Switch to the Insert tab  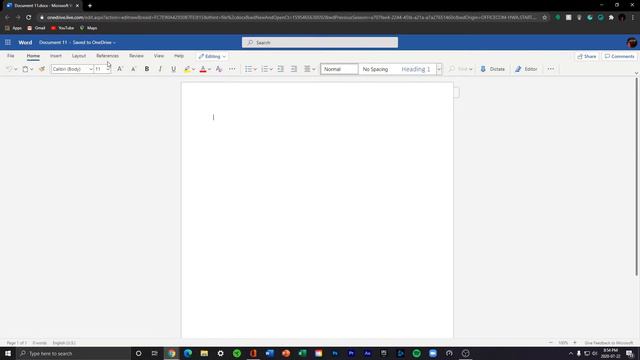point(56,56)
